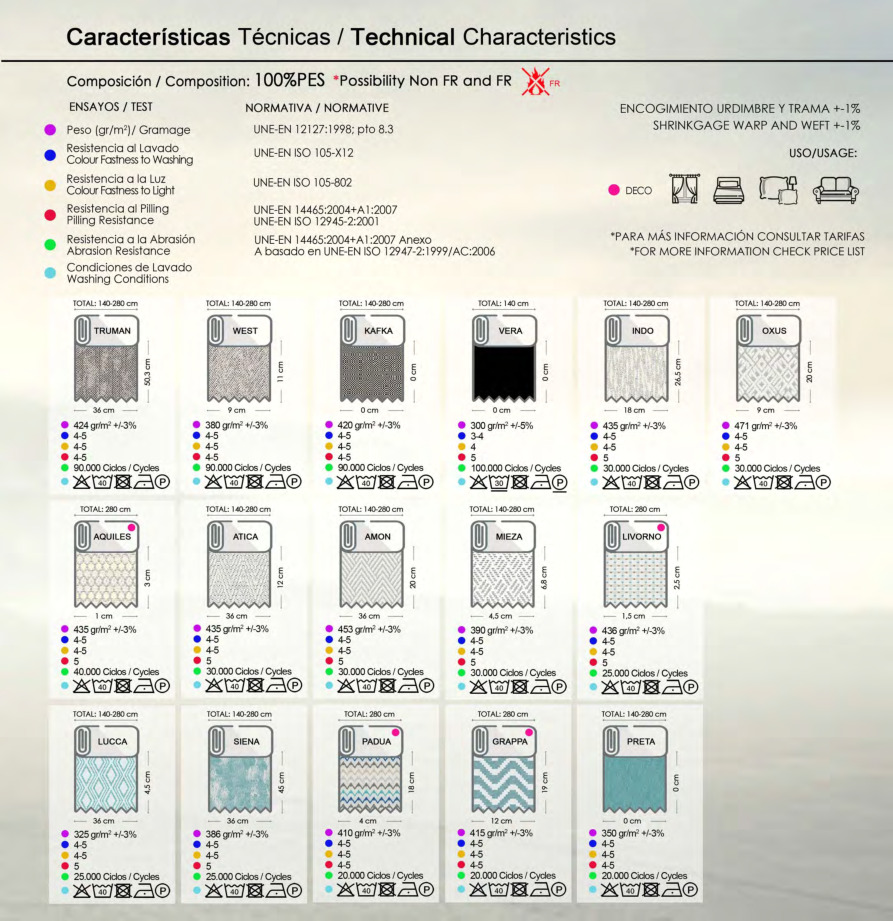Click West's wash at 40 icon
The height and width of the screenshot is (921, 893).
(234, 482)
